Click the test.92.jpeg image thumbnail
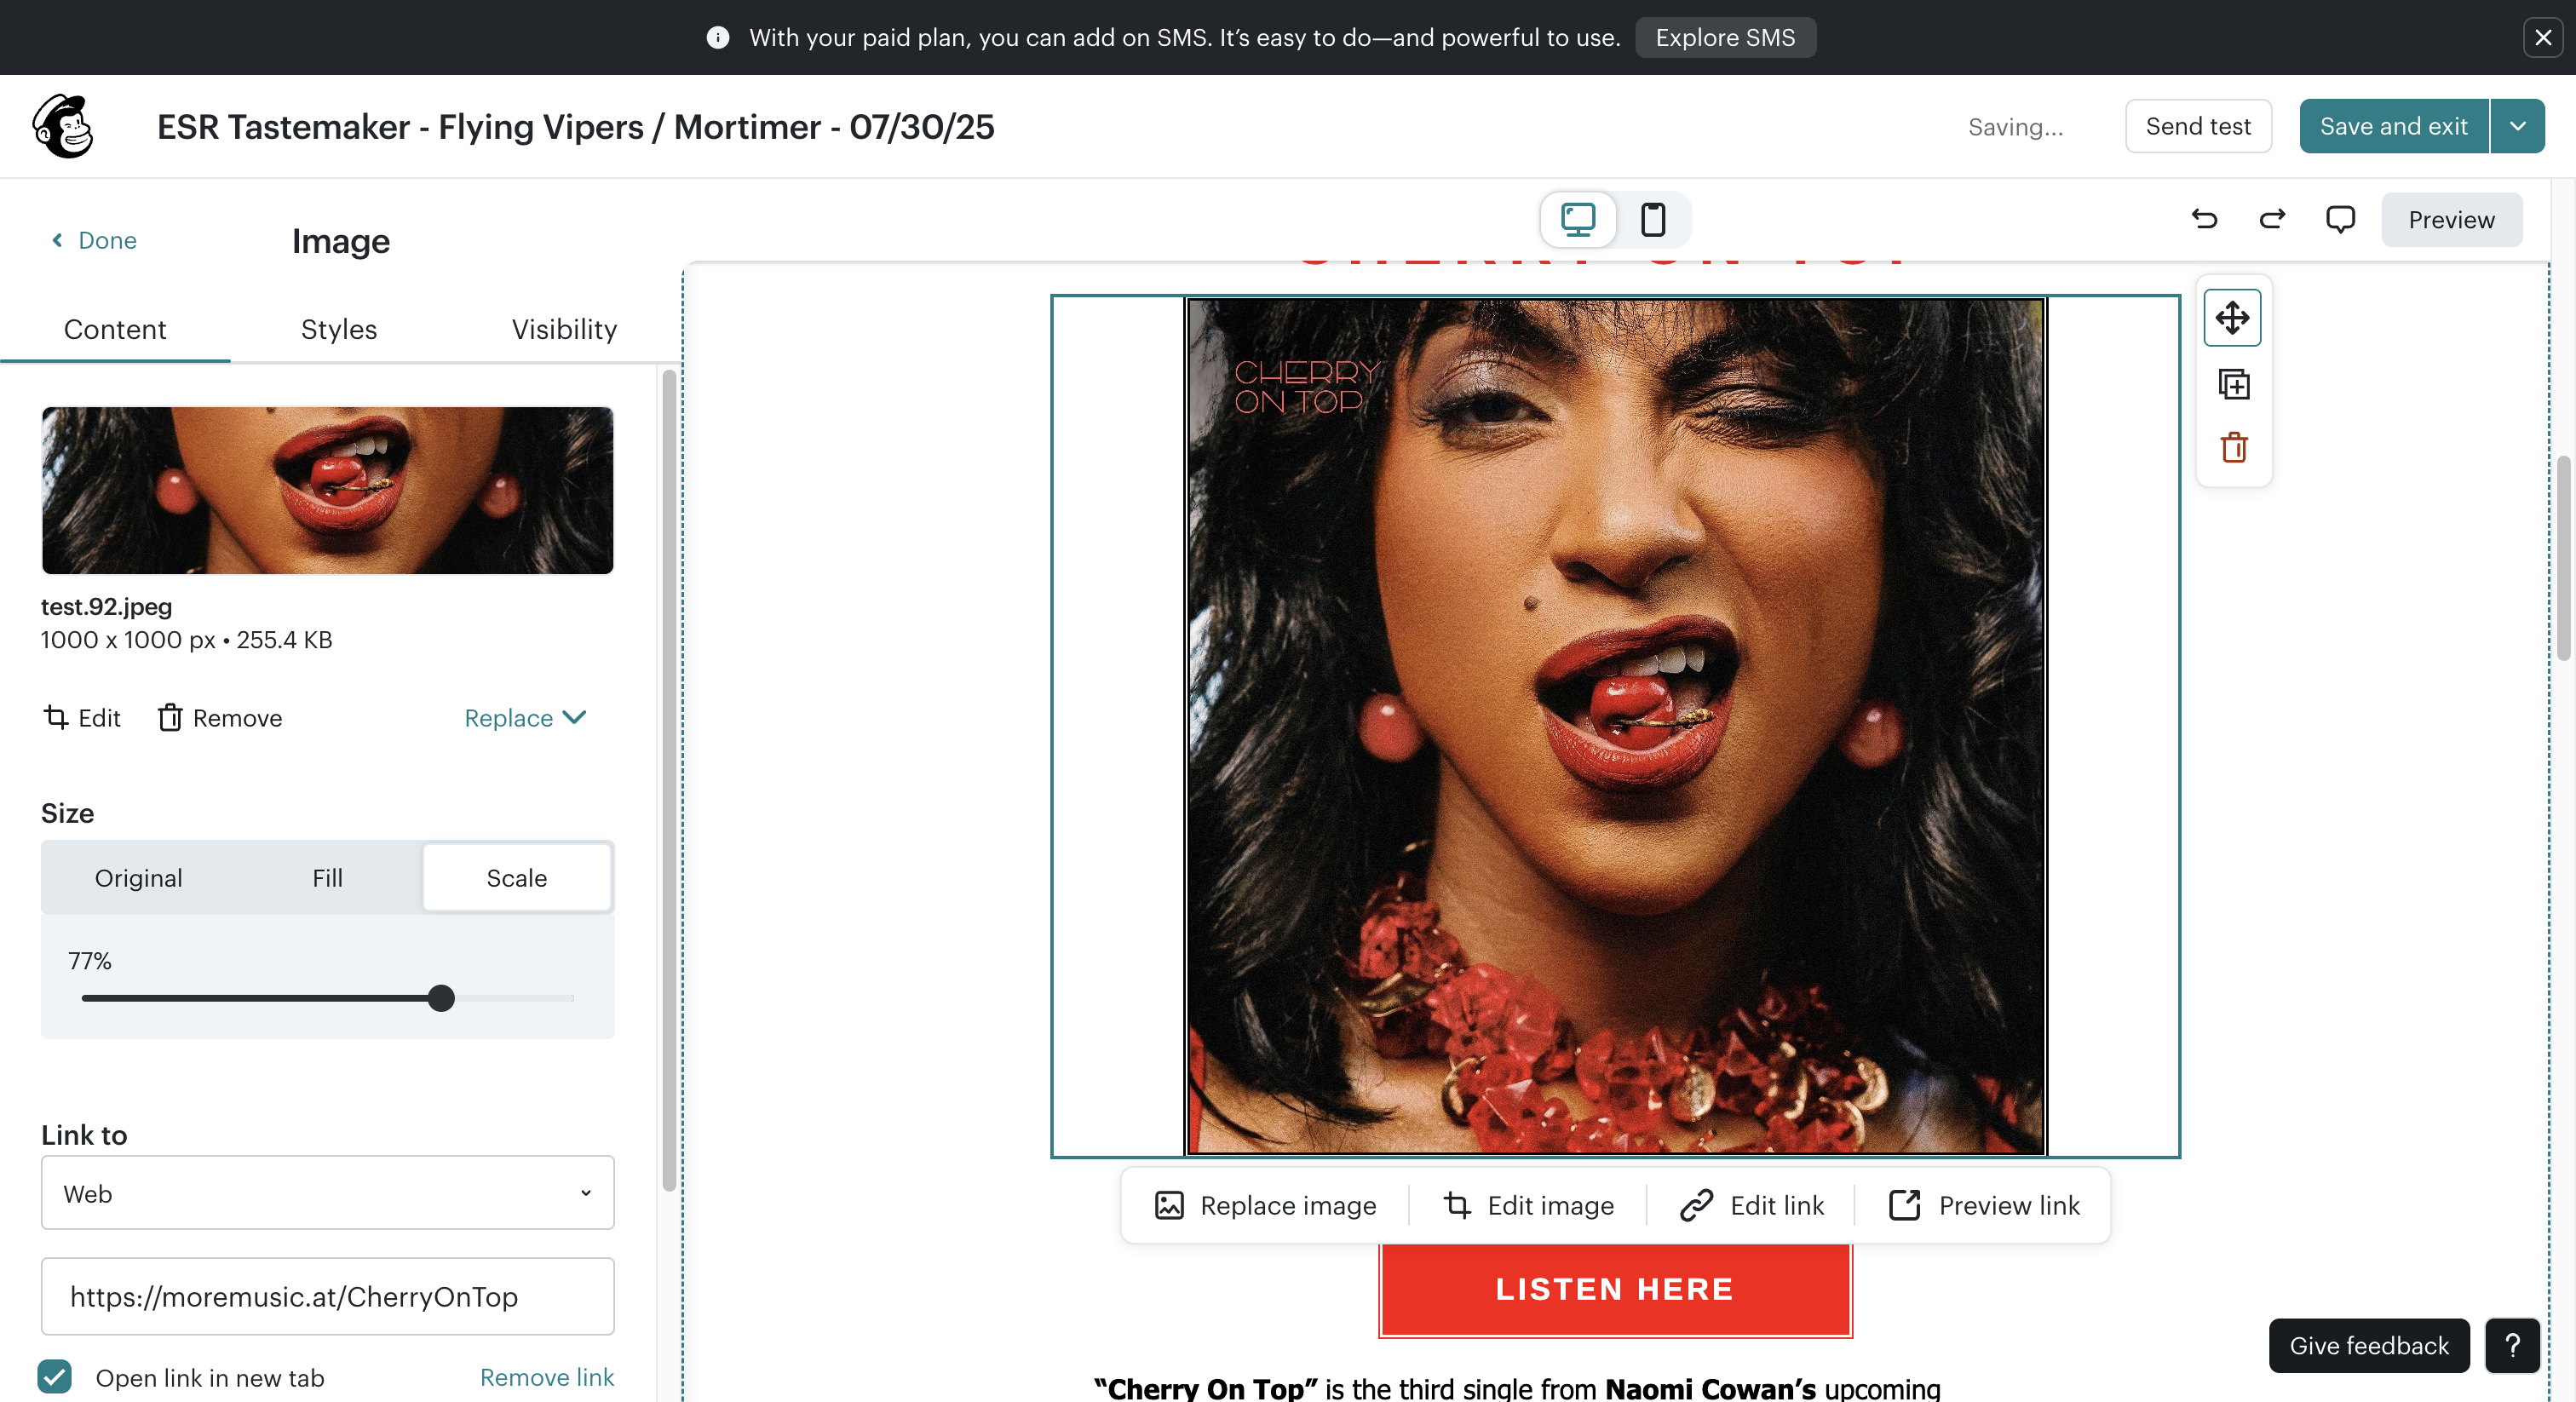This screenshot has height=1402, width=2576. point(327,490)
